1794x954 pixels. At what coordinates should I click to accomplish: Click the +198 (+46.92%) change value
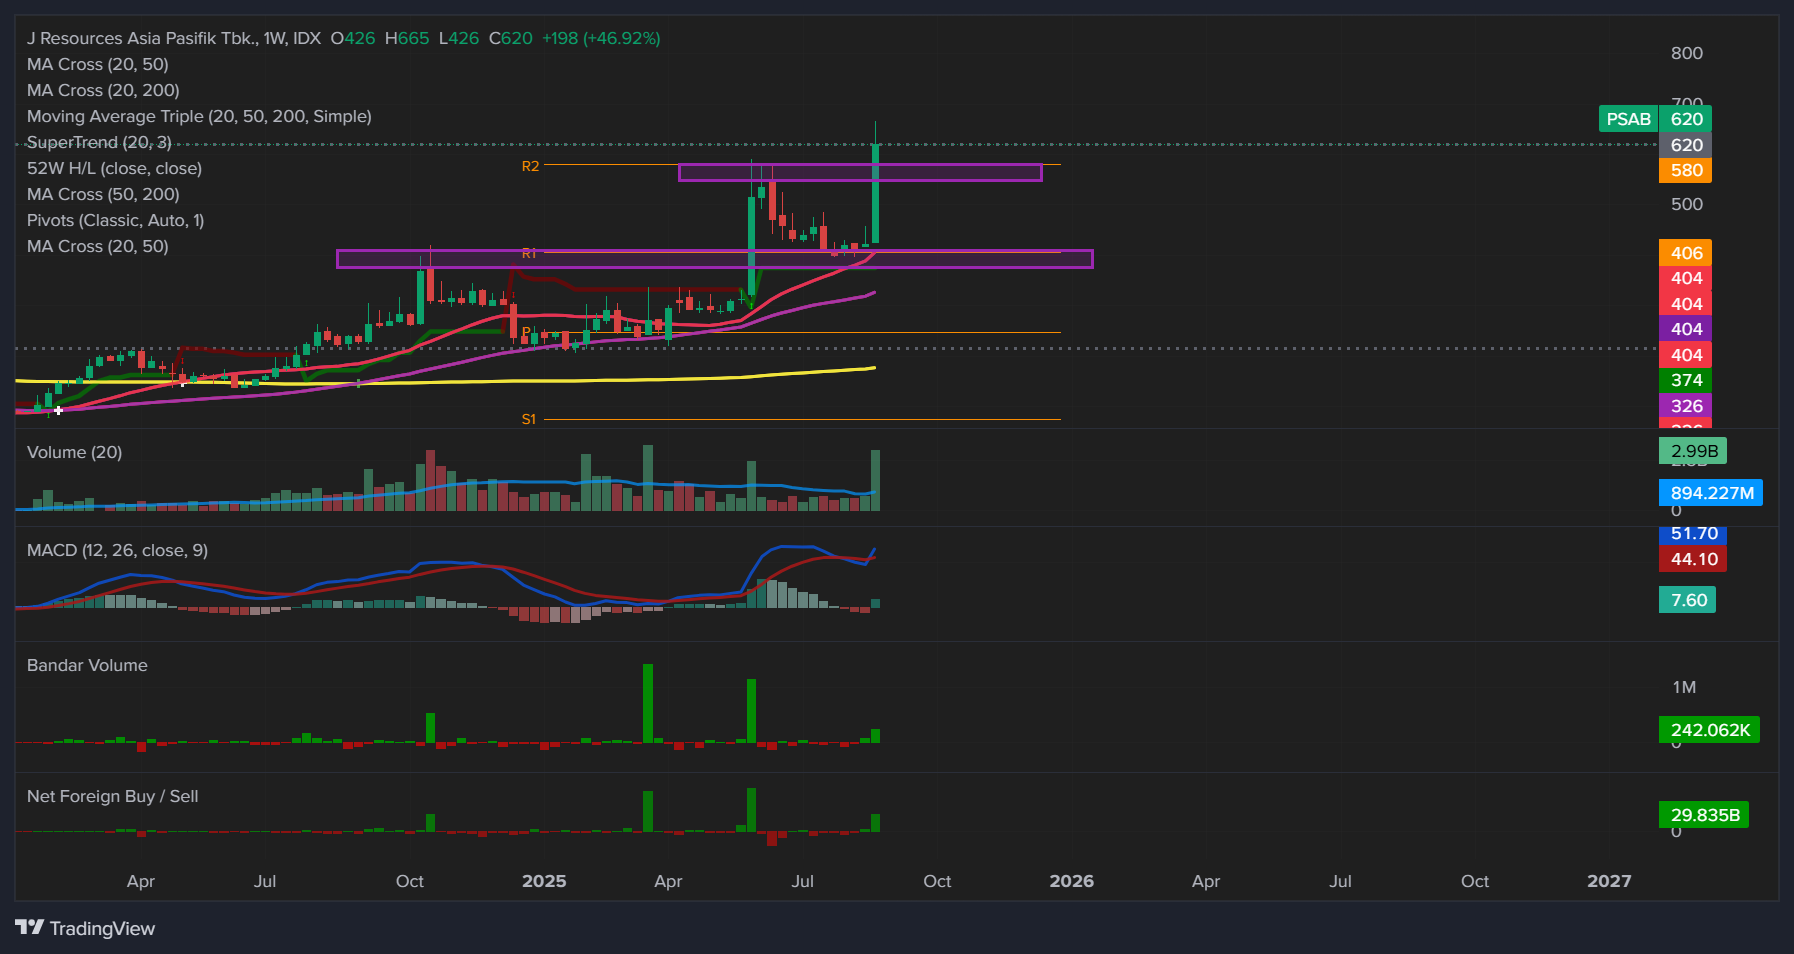tap(601, 38)
